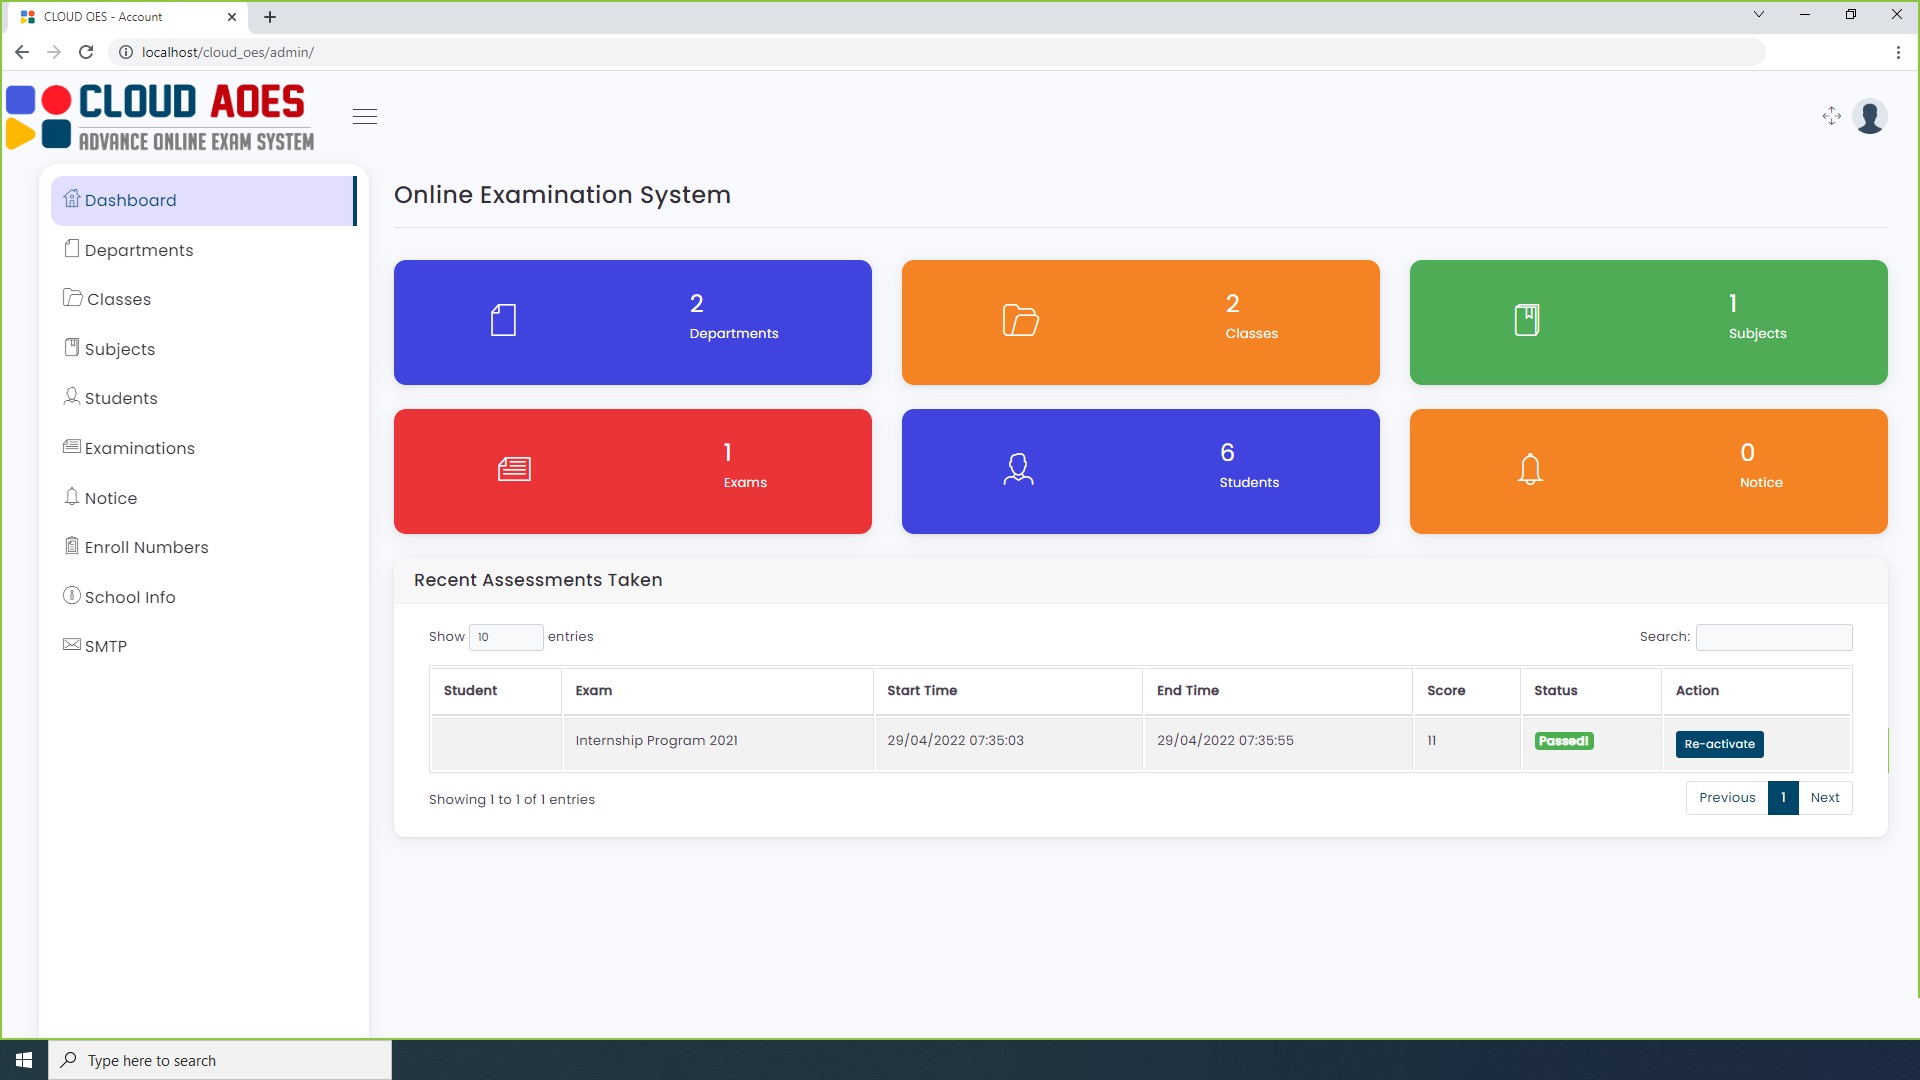Screen dimensions: 1920x1080
Task: Click the Next pagination button
Action: pyautogui.click(x=1825, y=798)
